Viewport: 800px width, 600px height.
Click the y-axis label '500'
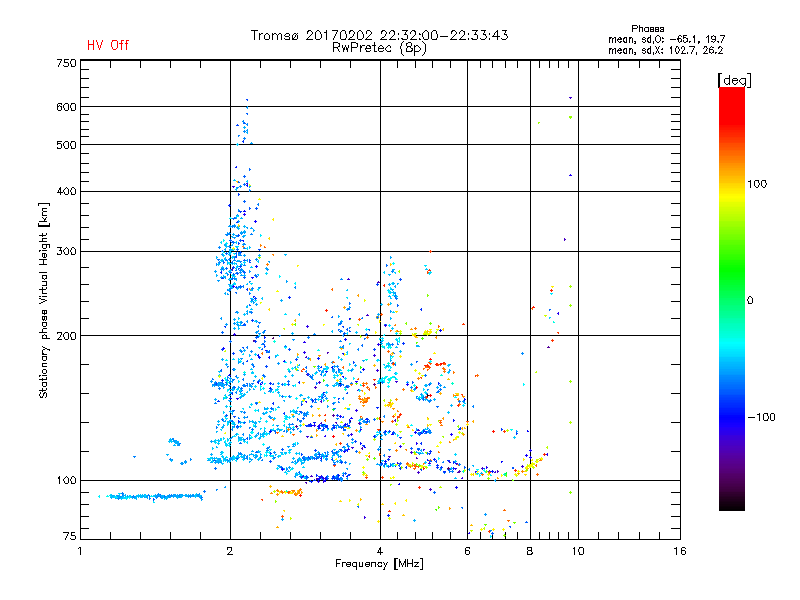coord(67,145)
